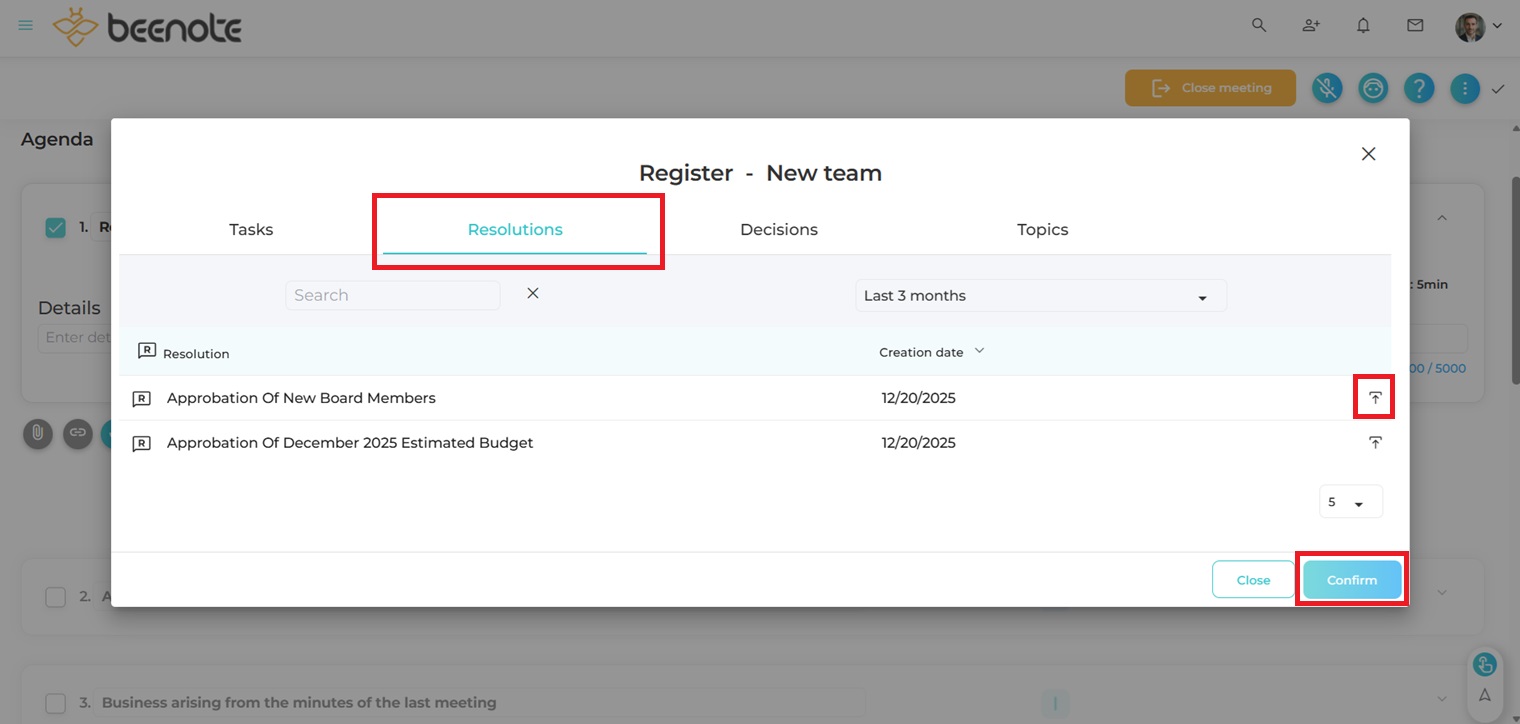Viewport: 1520px width, 724px height.
Task: Switch to the Tasks tab
Action: click(x=251, y=229)
